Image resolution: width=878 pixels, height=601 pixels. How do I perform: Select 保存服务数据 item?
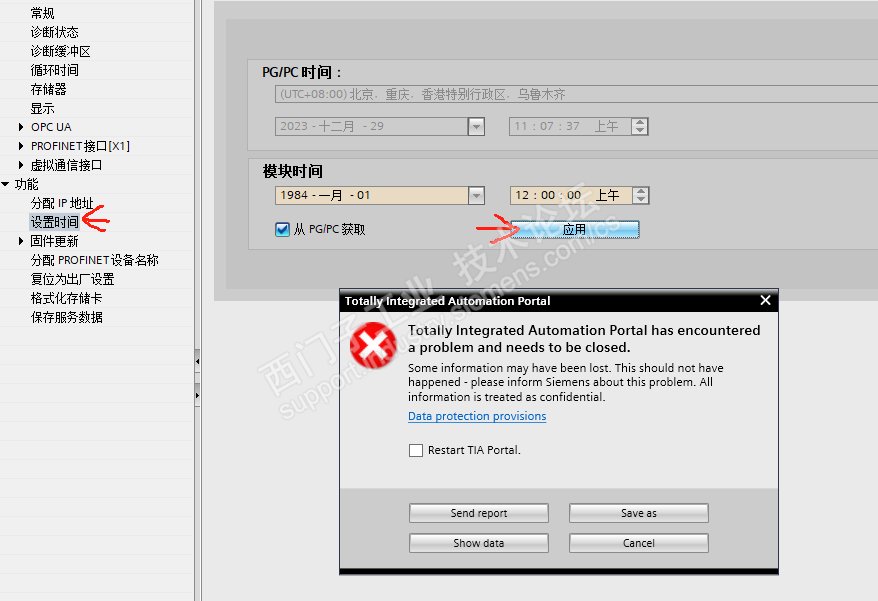coord(66,318)
